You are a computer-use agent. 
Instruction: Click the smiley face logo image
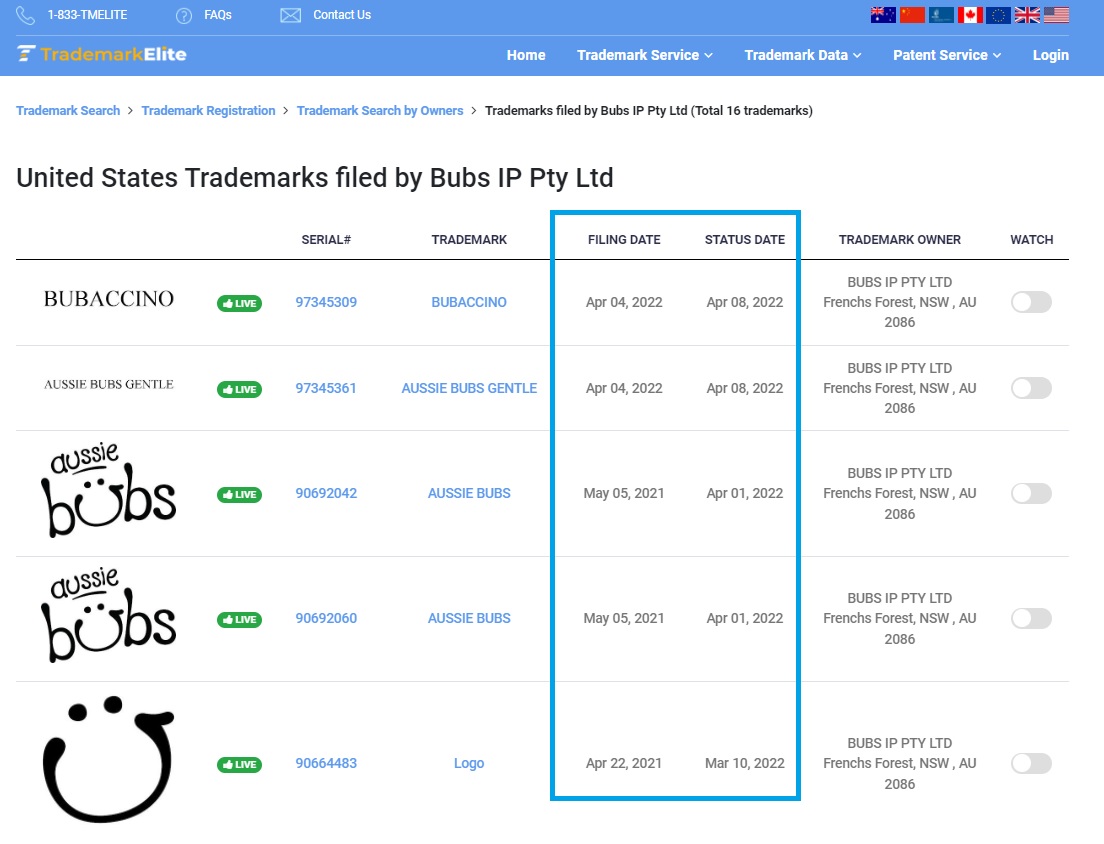[x=108, y=760]
